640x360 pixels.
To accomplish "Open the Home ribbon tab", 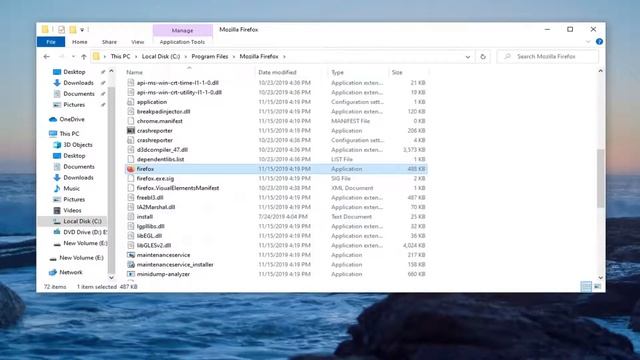I will tap(80, 42).
